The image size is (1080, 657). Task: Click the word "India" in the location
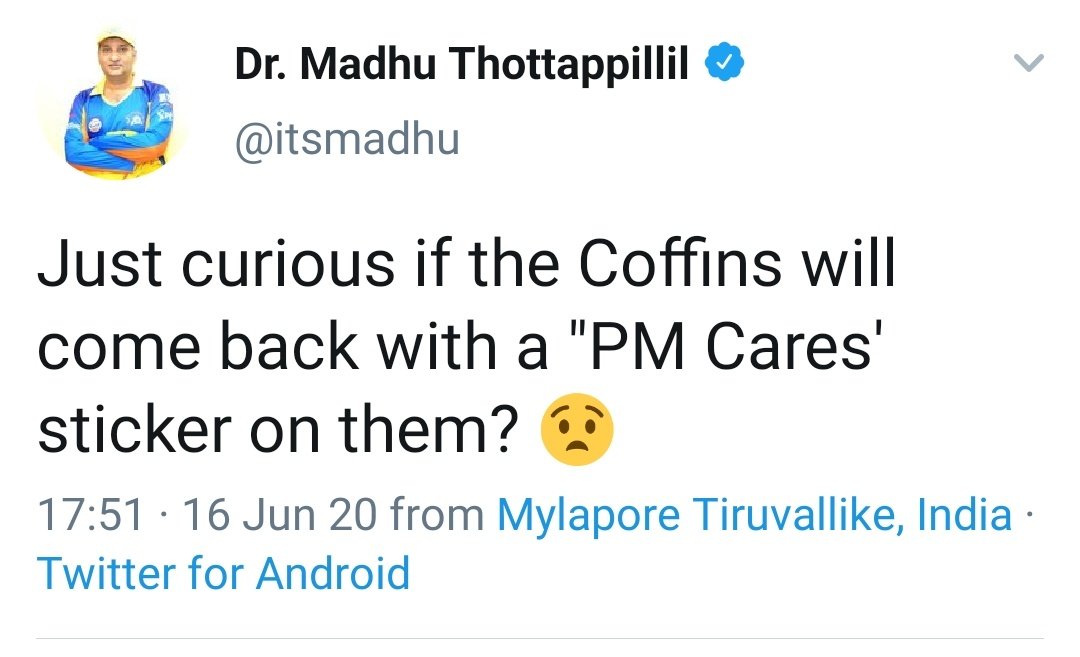tap(964, 516)
